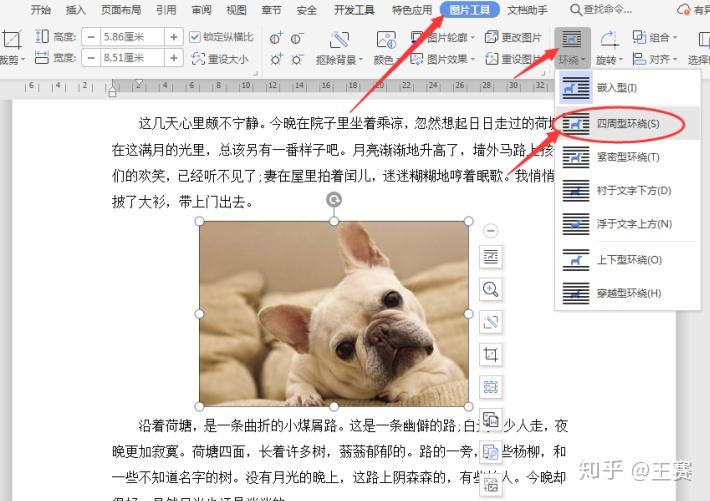
Task: Toggle the 锁定纵横比 checkbox
Action: pos(195,37)
